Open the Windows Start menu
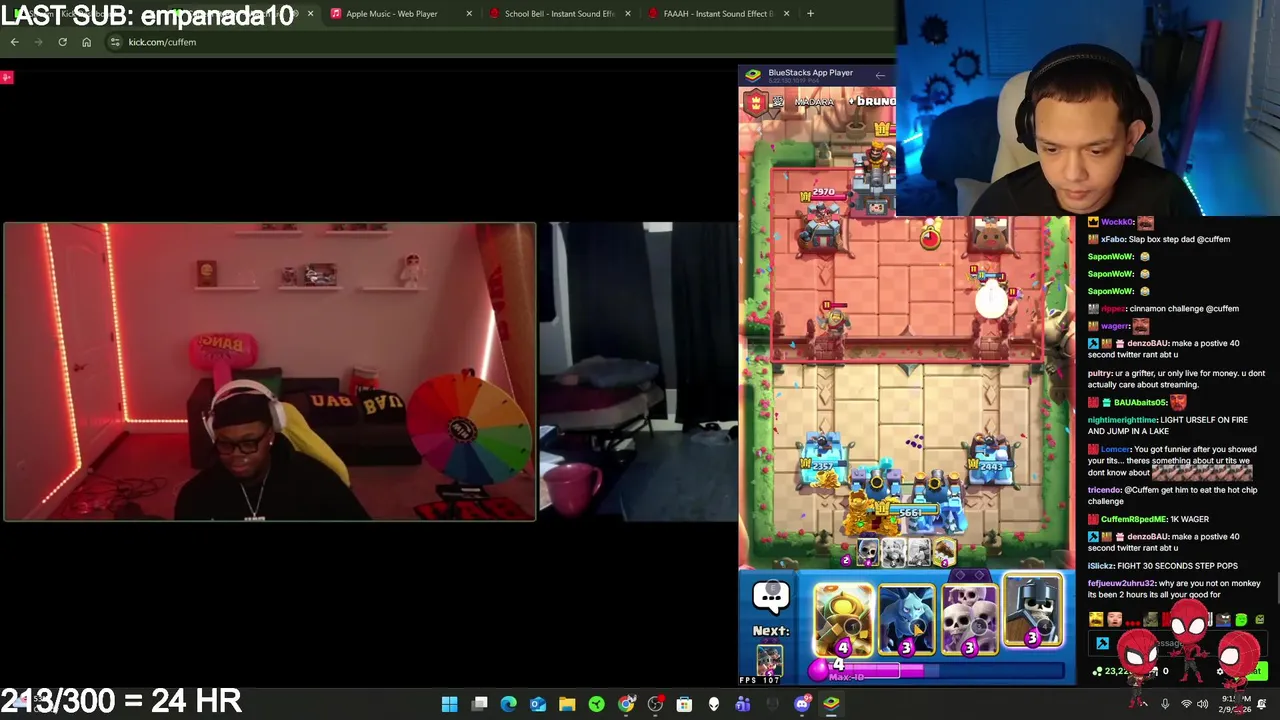 point(450,704)
